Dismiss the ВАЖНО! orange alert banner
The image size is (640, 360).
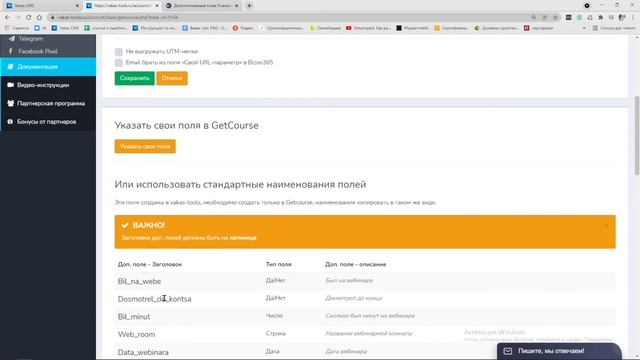(x=606, y=225)
